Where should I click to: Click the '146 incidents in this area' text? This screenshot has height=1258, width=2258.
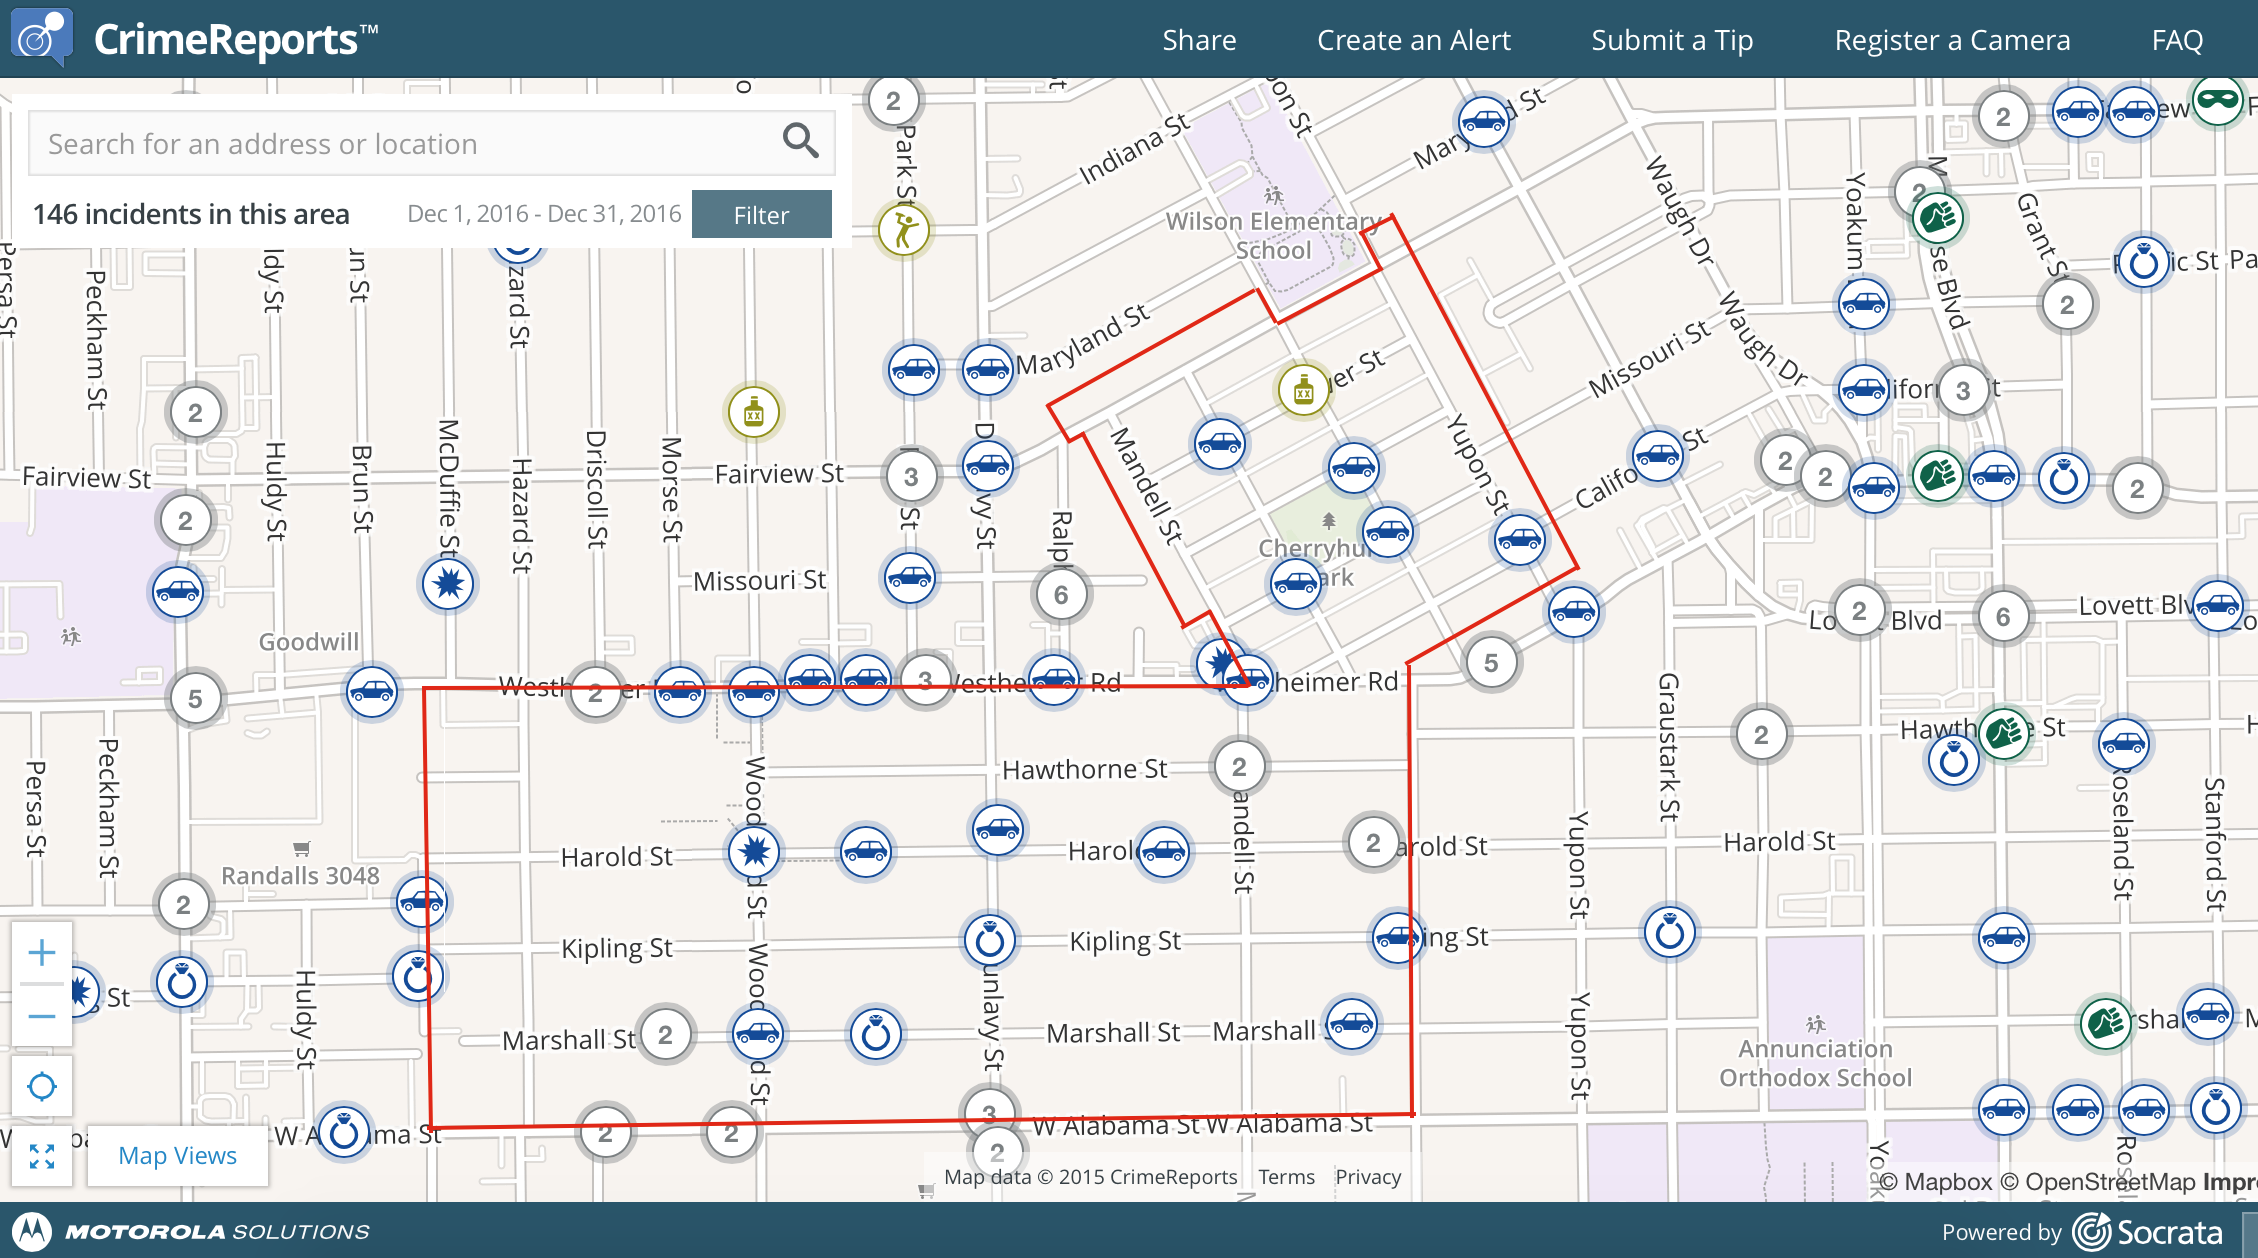point(191,214)
